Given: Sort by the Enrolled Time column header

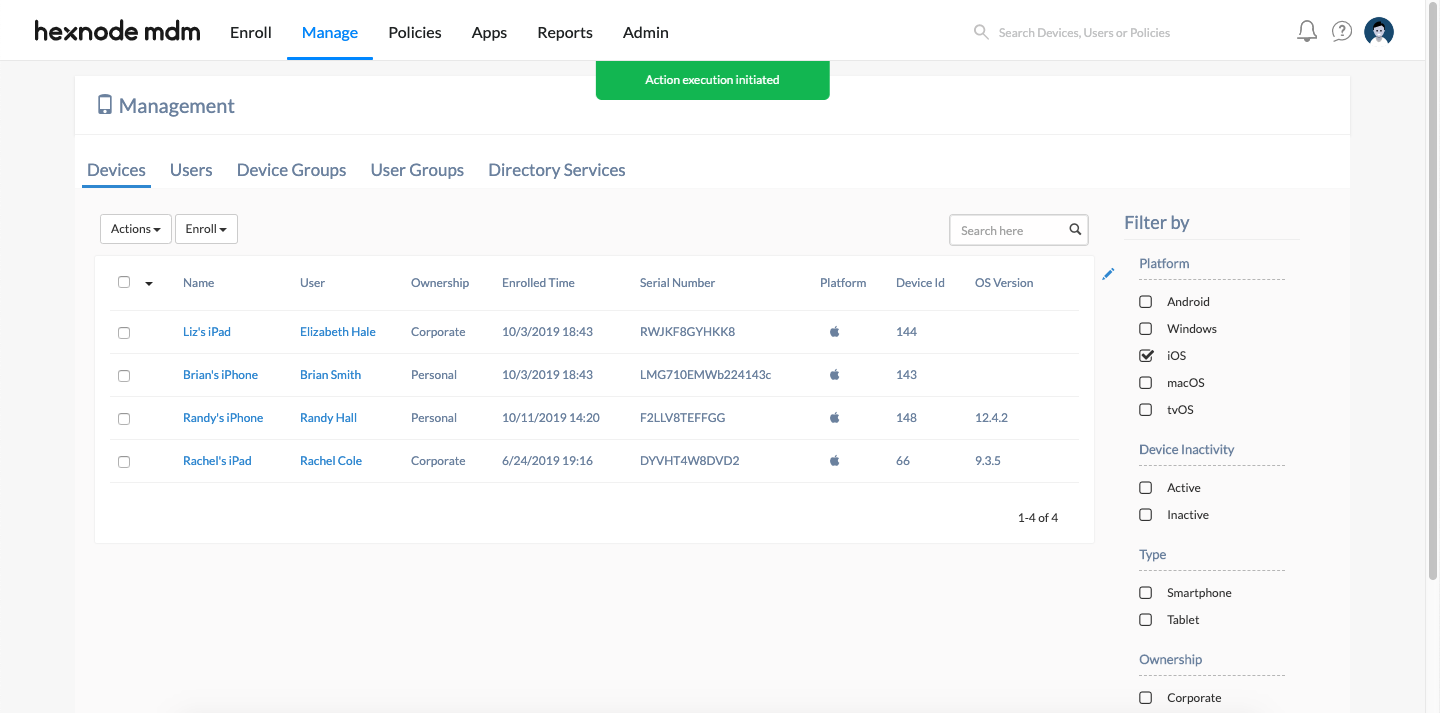Looking at the screenshot, I should pos(538,283).
